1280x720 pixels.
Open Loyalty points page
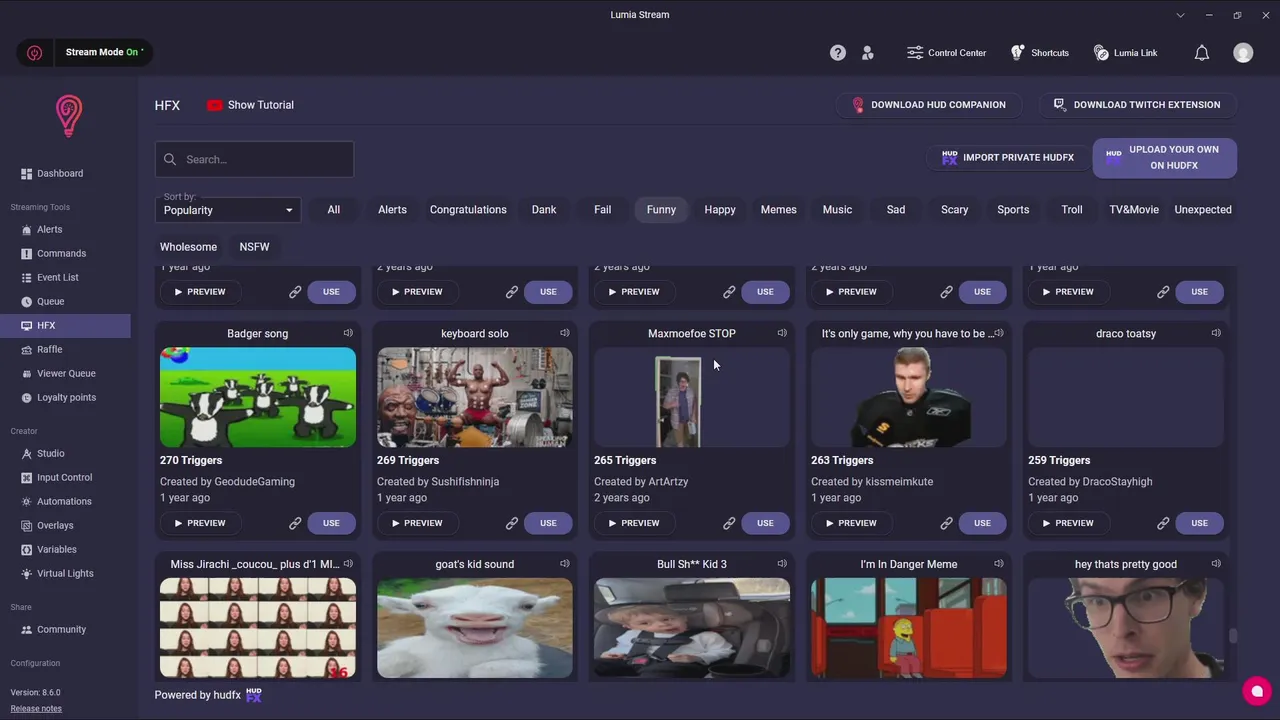(65, 397)
